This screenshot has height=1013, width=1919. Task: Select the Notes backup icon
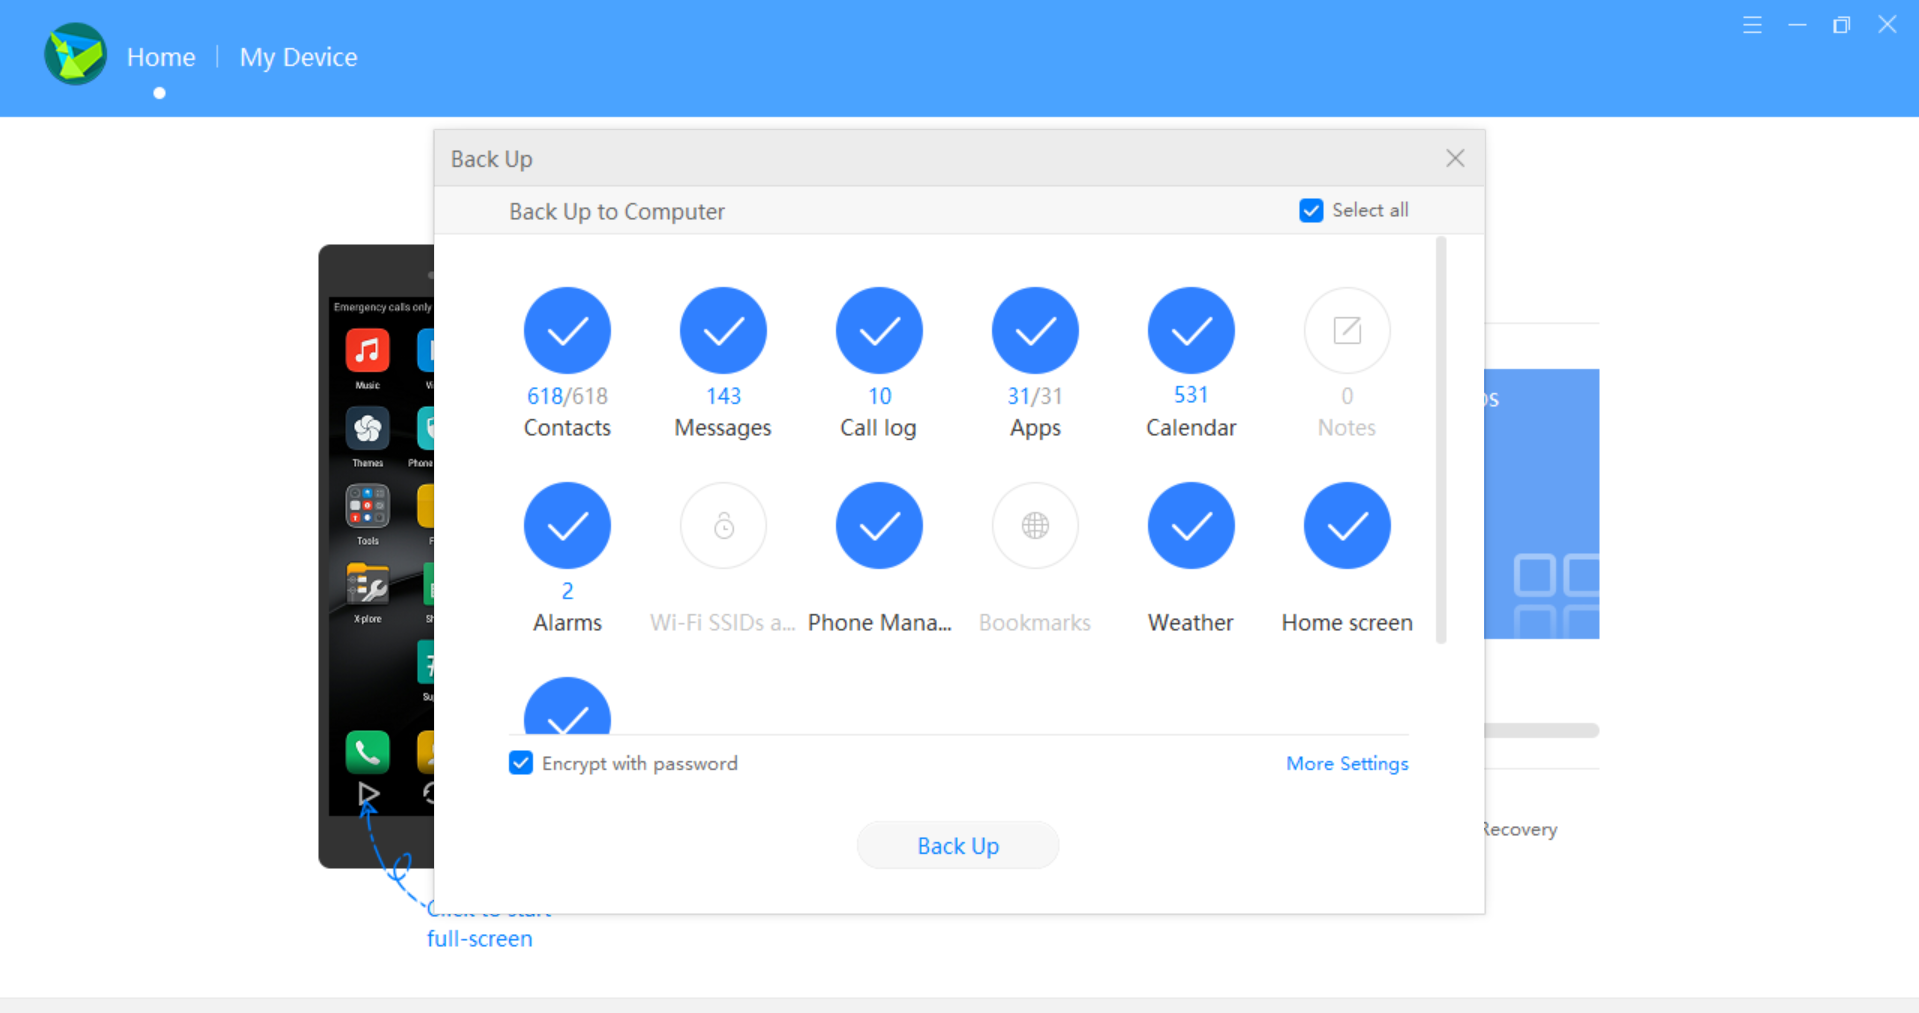(1347, 330)
